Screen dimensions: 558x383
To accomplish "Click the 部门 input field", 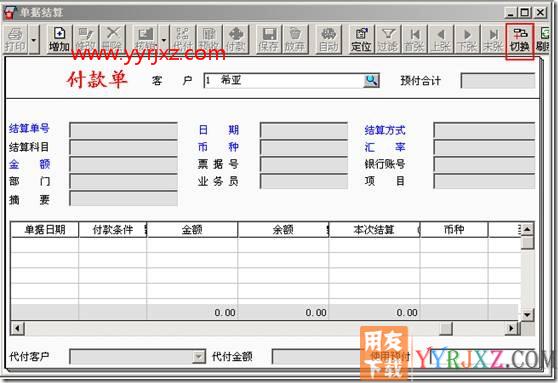I will click(x=123, y=181).
